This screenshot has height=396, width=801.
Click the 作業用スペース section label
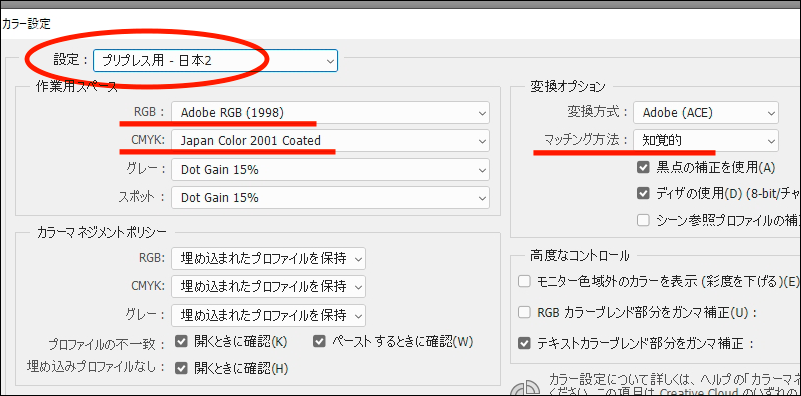tap(77, 87)
